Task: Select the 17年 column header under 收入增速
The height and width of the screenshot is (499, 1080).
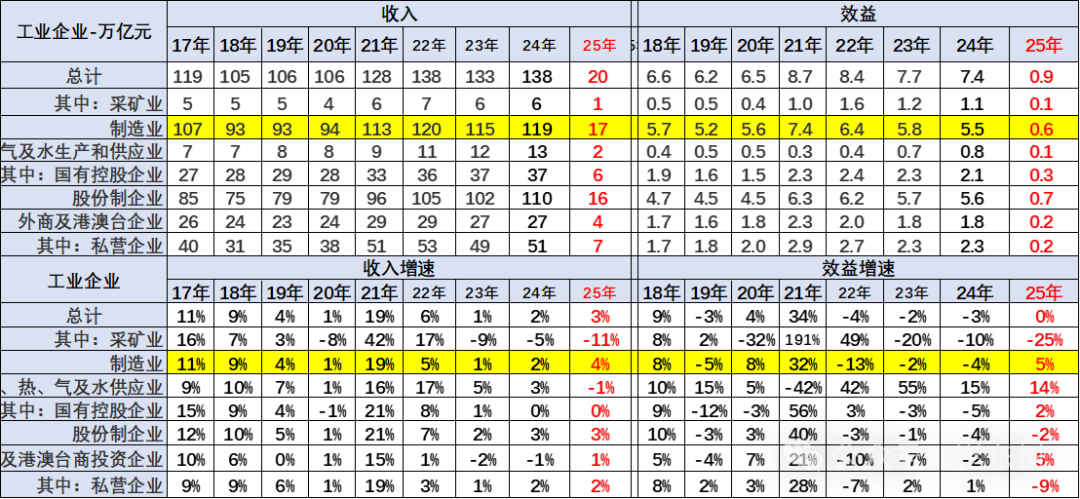Action: coord(191,292)
